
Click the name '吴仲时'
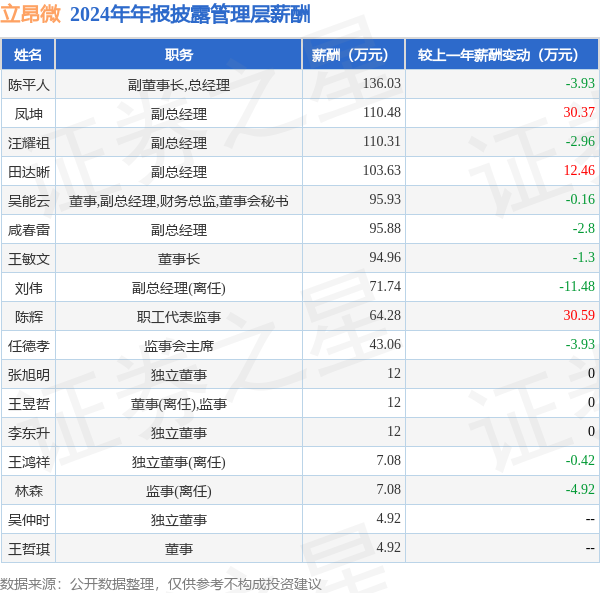tap(29, 520)
